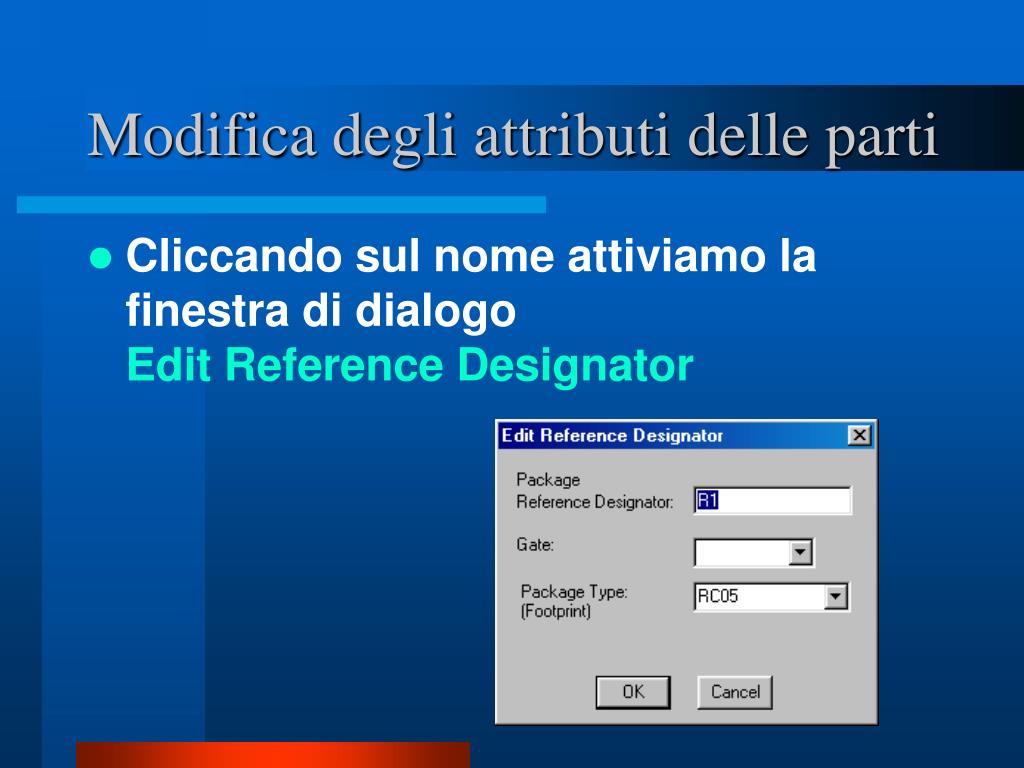Screen dimensions: 1024x768
Task: Click inside the empty Gate combo box
Action: tap(742, 552)
